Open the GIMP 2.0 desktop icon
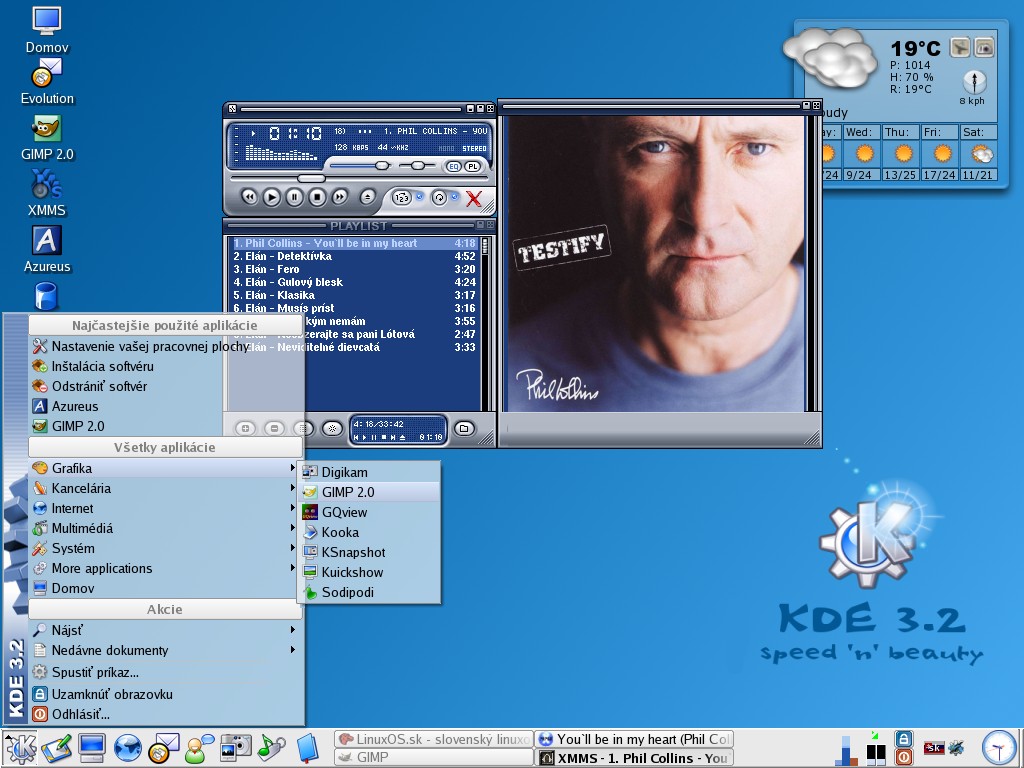 point(47,138)
